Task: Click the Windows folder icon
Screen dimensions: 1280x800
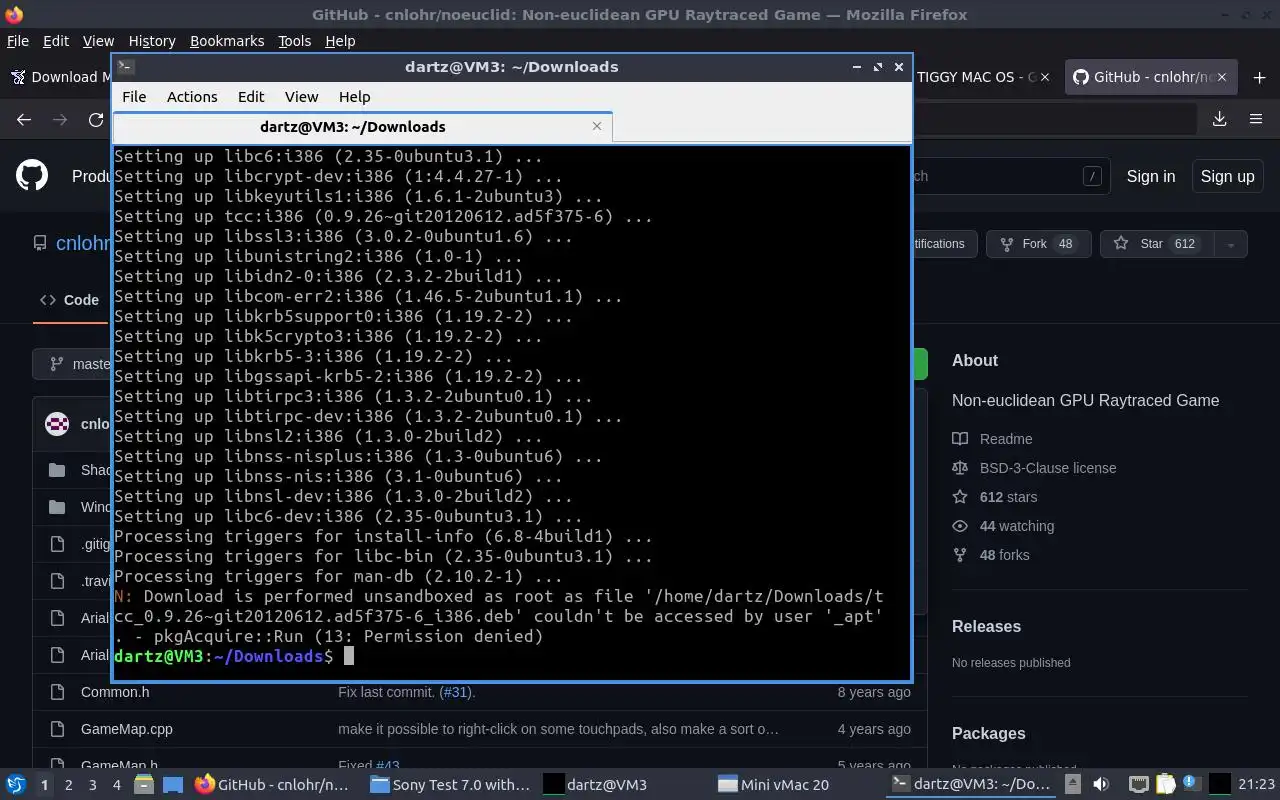Action: click(57, 507)
